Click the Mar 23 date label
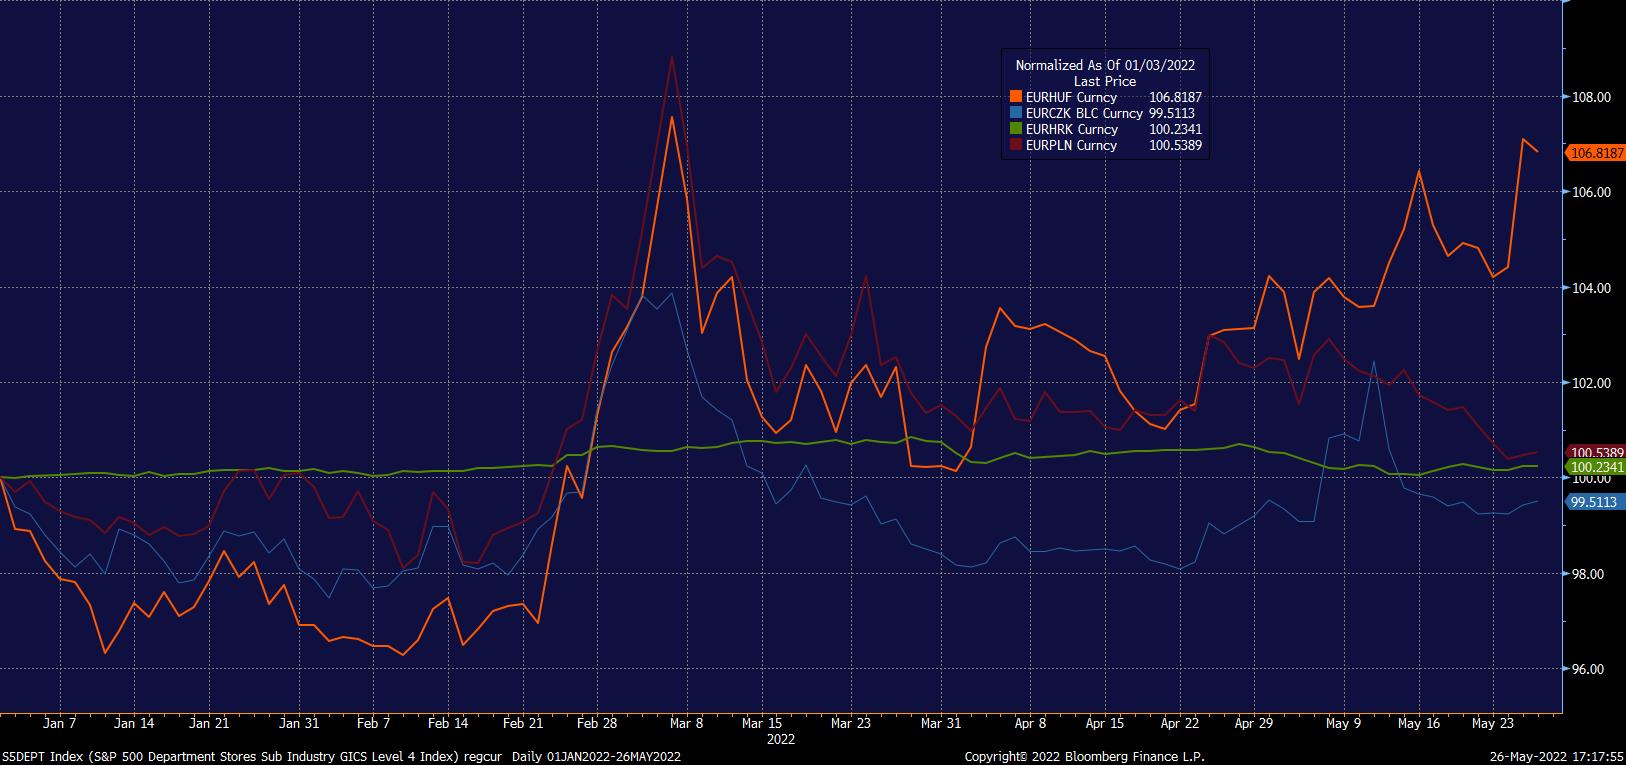The image size is (1626, 765). click(851, 723)
